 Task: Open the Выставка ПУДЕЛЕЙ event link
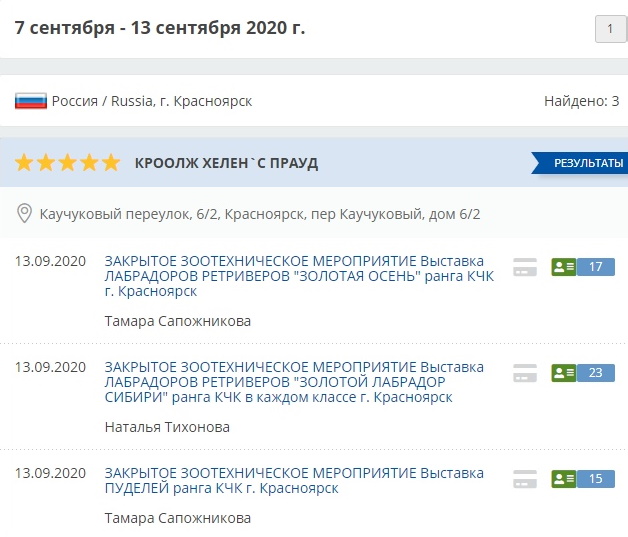pyautogui.click(x=293, y=480)
